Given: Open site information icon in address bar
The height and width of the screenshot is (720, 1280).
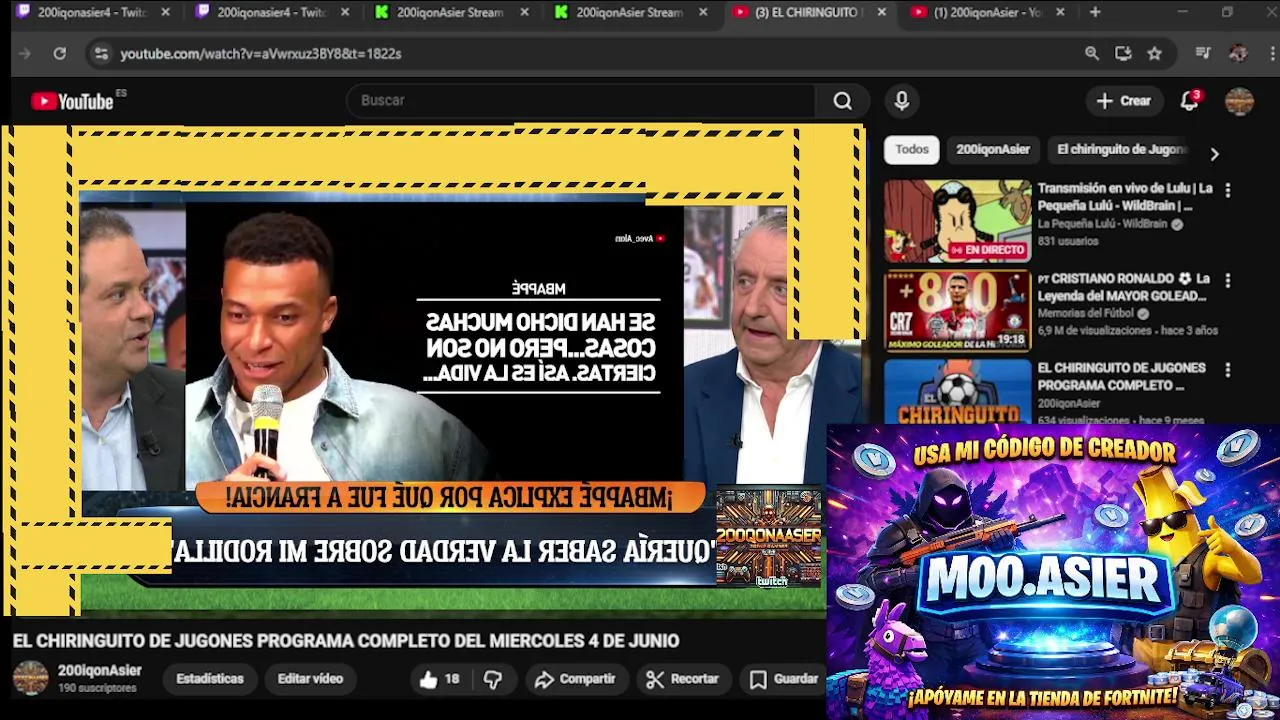Looking at the screenshot, I should click(100, 54).
